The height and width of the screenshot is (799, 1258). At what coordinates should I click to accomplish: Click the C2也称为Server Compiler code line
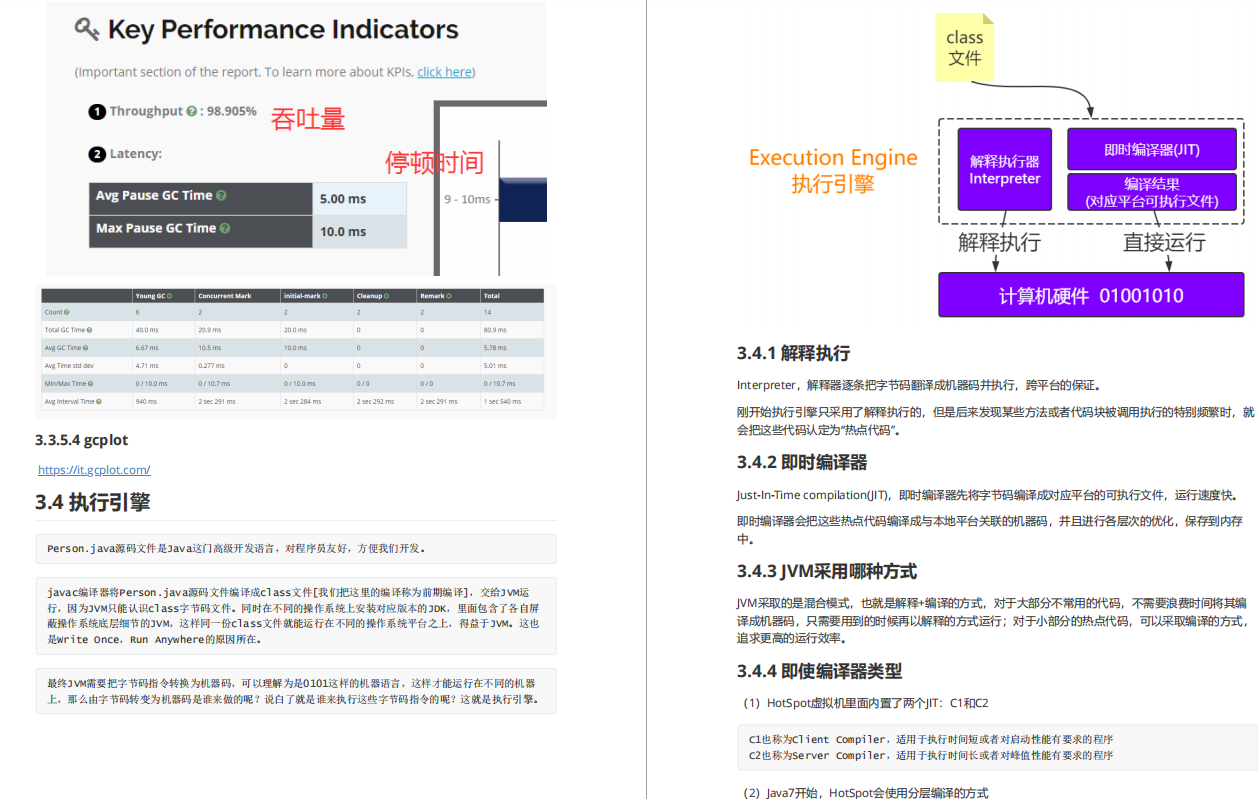coord(931,755)
